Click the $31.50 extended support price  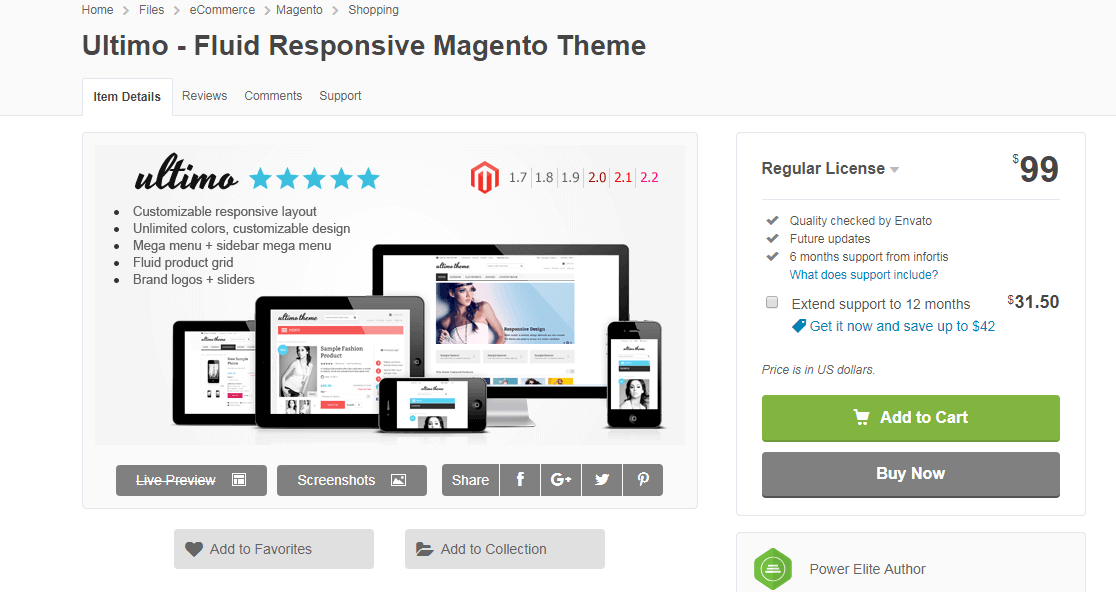[1033, 302]
